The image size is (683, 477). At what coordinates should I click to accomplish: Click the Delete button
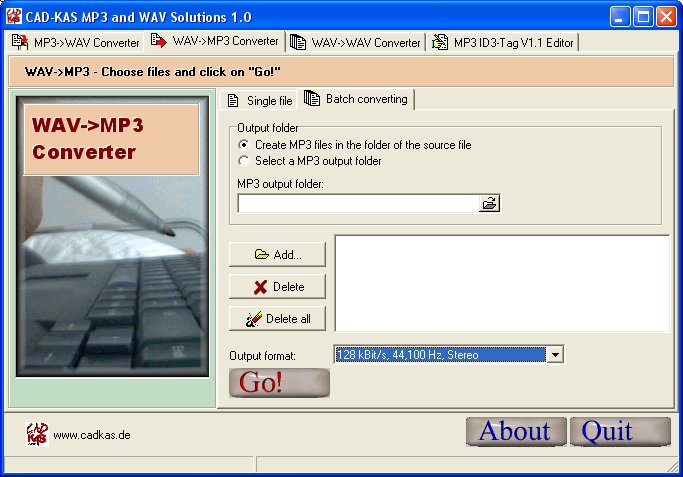tap(277, 287)
